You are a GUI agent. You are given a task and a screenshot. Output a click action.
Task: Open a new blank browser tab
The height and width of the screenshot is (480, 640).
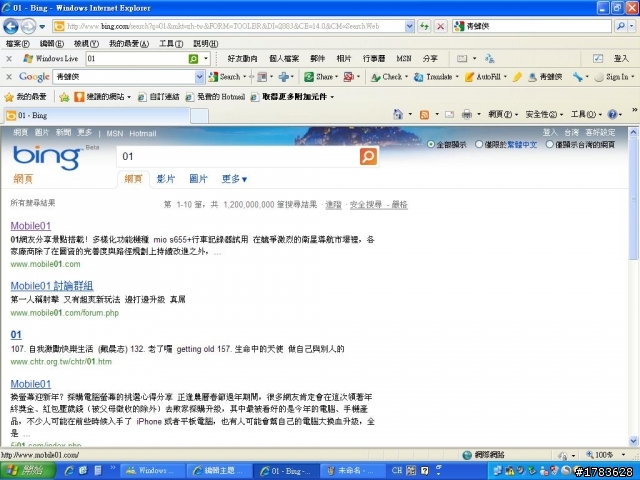point(200,116)
